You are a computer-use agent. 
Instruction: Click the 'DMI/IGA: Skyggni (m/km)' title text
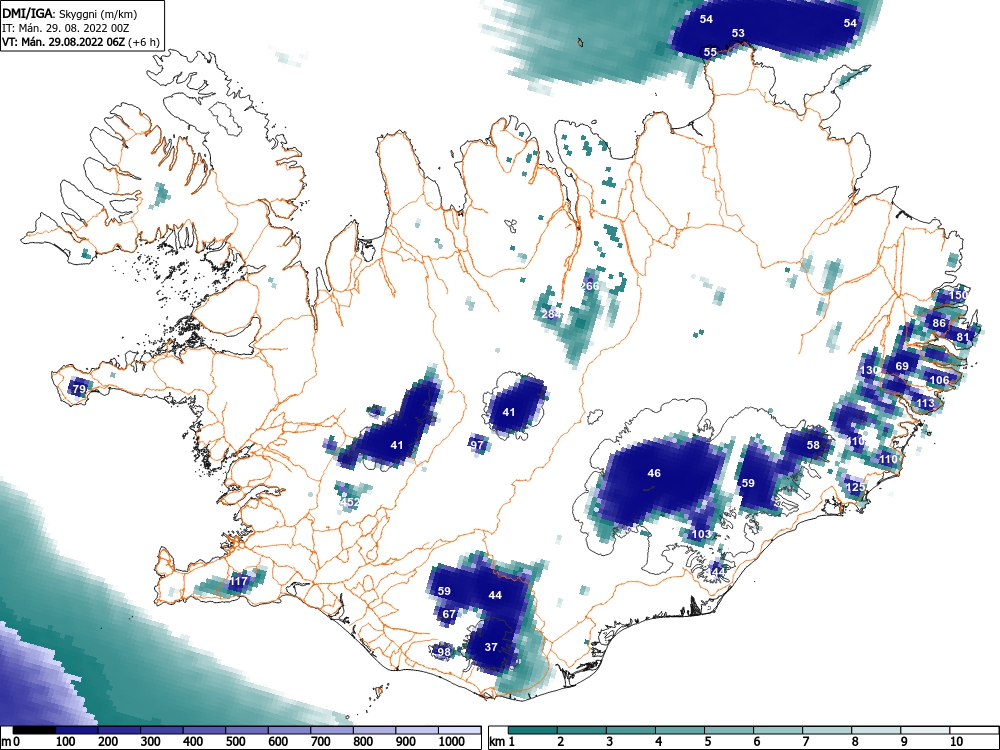tap(70, 13)
